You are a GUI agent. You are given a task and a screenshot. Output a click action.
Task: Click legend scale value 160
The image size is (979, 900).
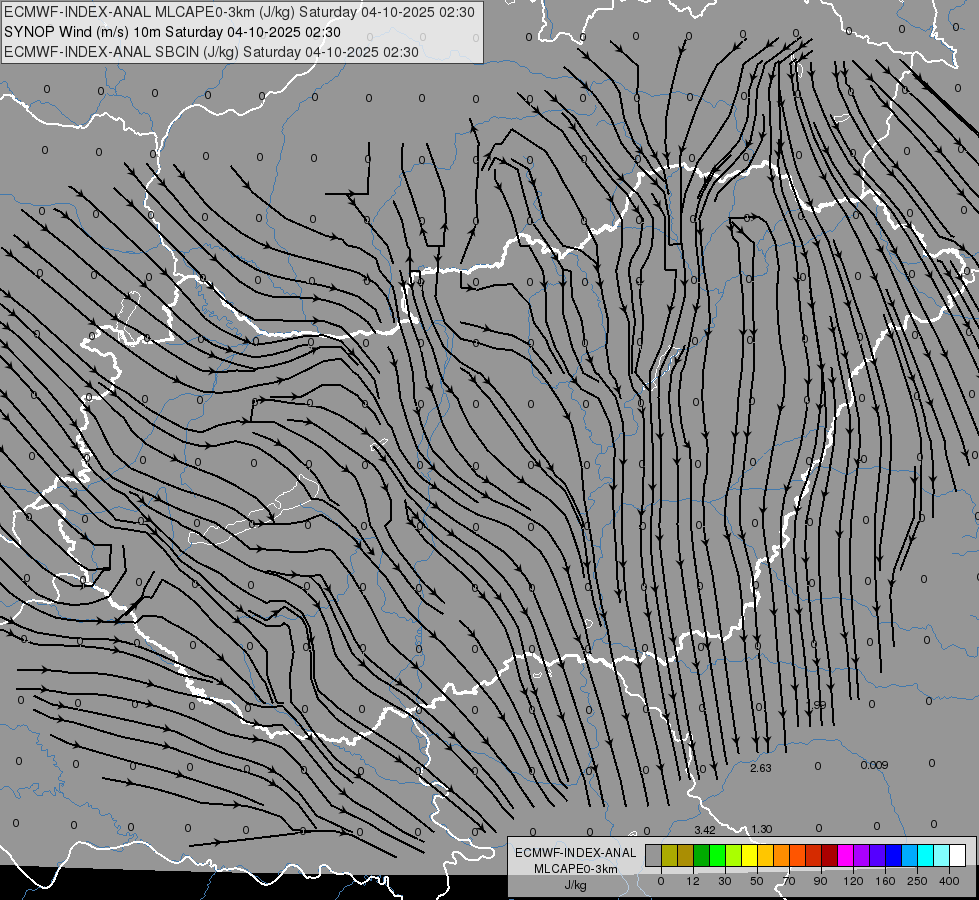(885, 881)
